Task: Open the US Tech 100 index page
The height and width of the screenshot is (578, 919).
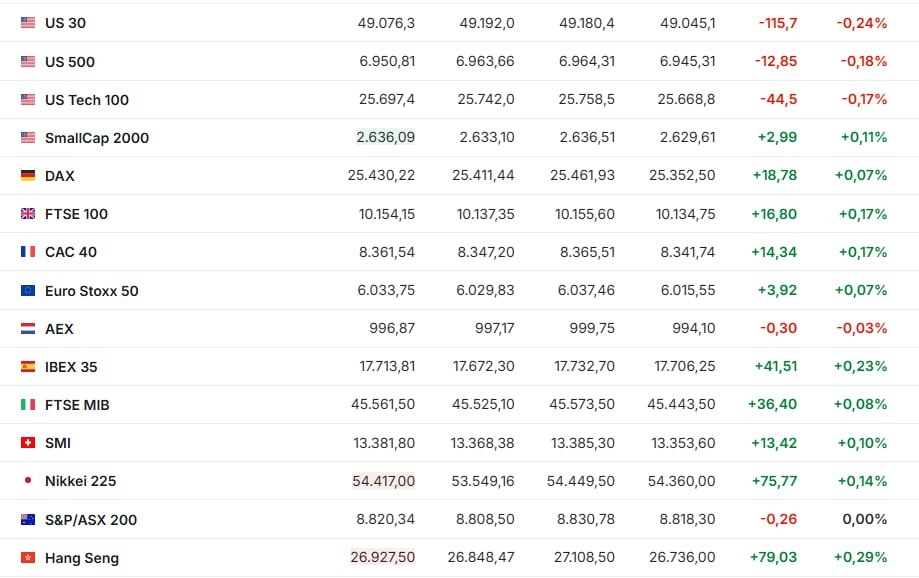Action: point(87,100)
